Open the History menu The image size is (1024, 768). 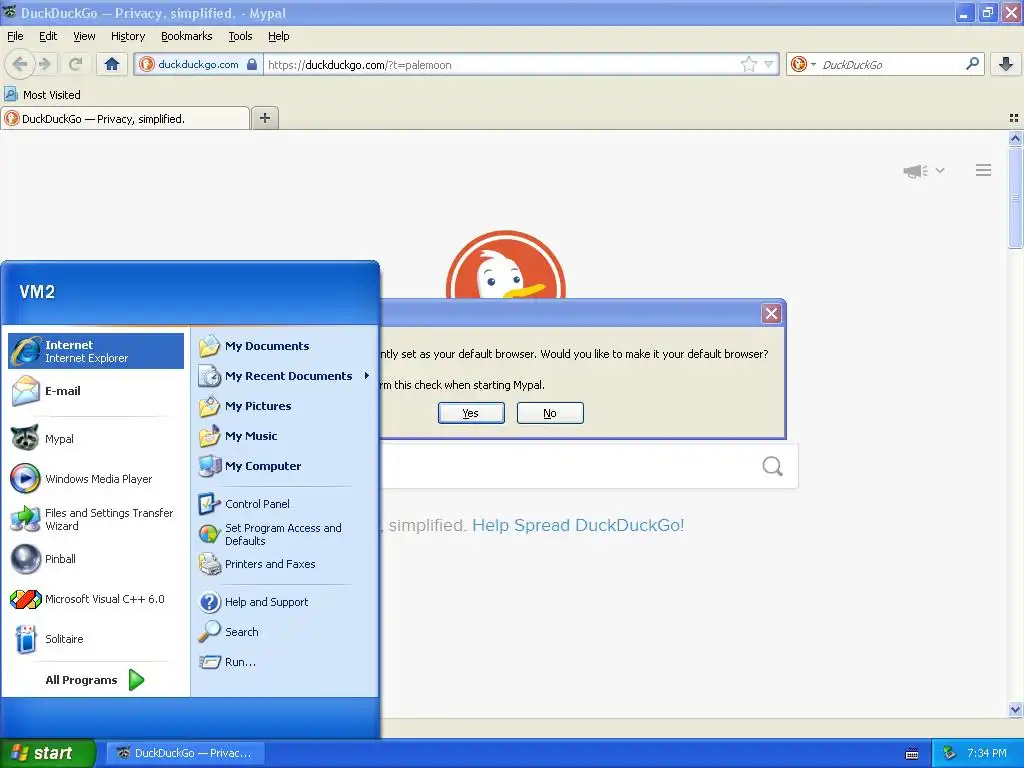click(x=128, y=36)
